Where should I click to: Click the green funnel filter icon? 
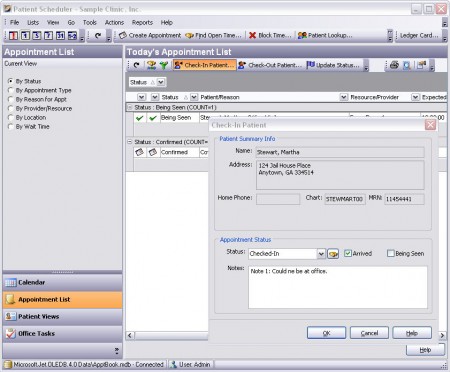click(164, 65)
